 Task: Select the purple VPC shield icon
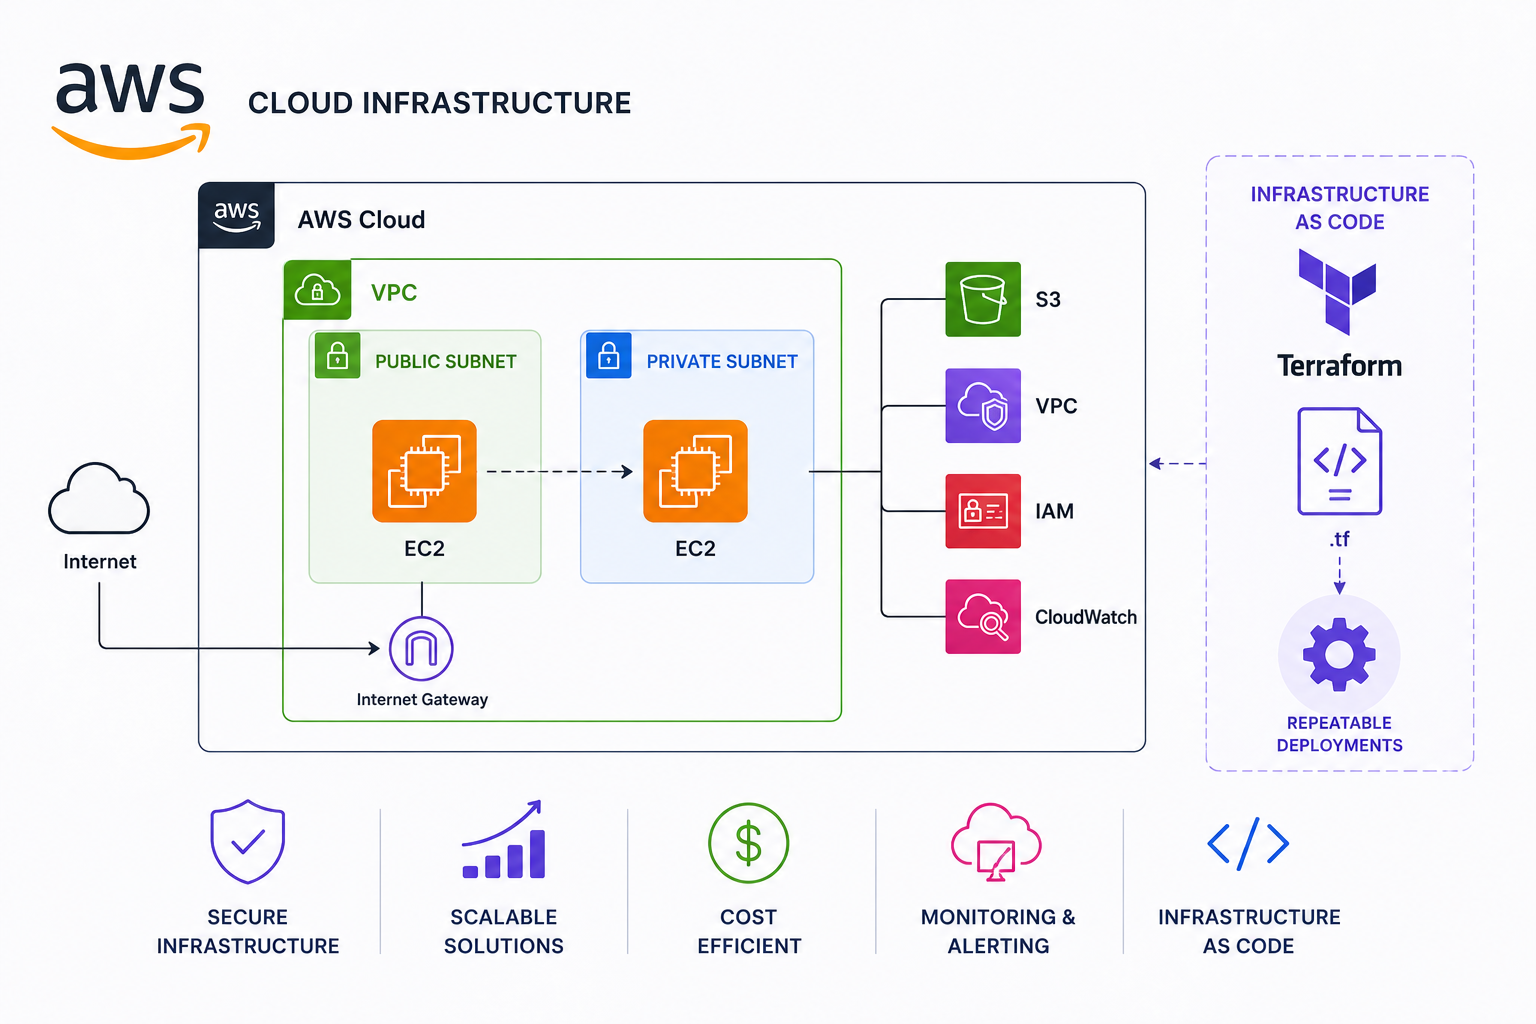pos(983,405)
